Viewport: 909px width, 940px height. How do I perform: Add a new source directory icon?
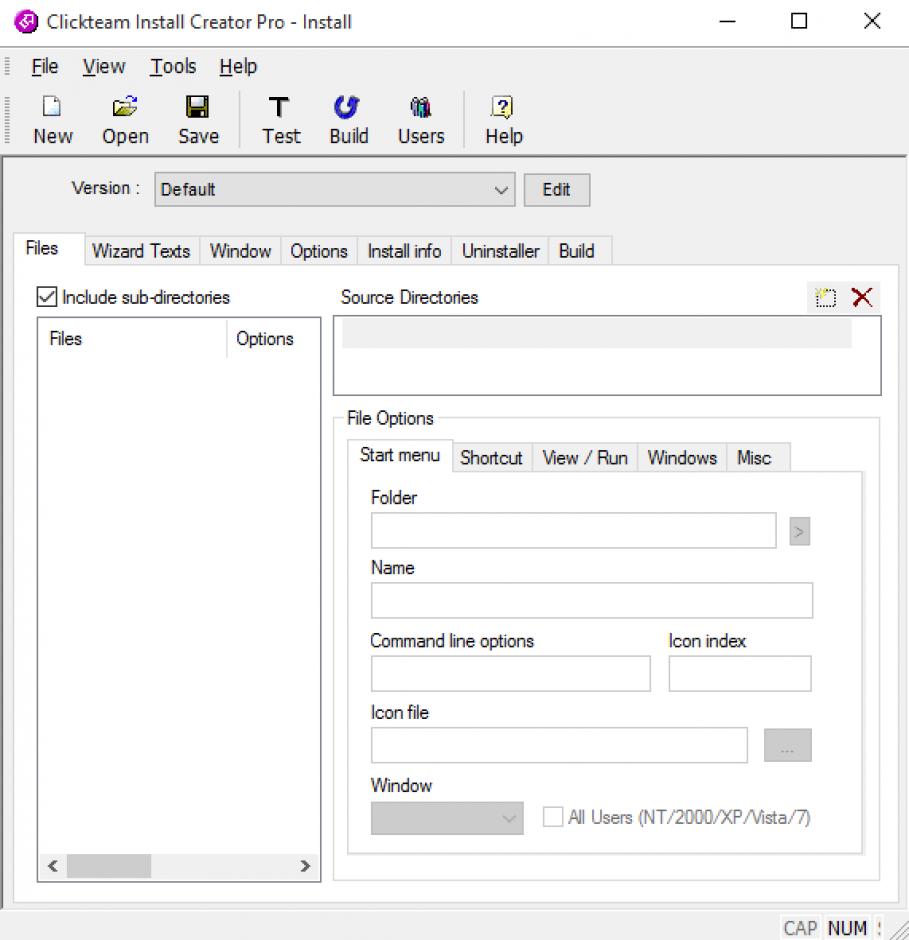[826, 297]
